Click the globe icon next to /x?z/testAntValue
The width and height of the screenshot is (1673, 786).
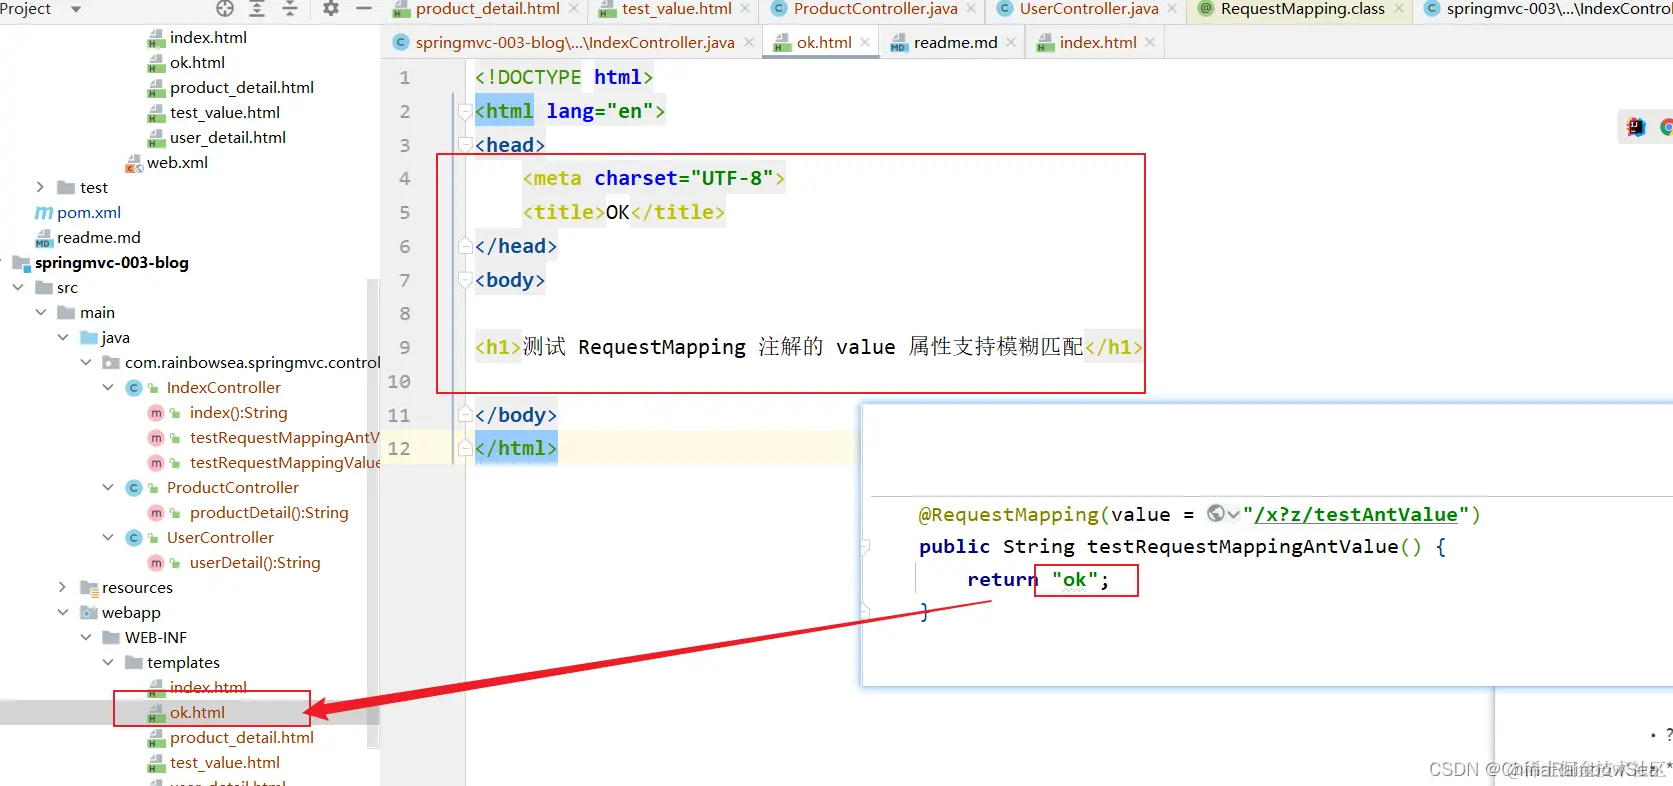point(1216,514)
